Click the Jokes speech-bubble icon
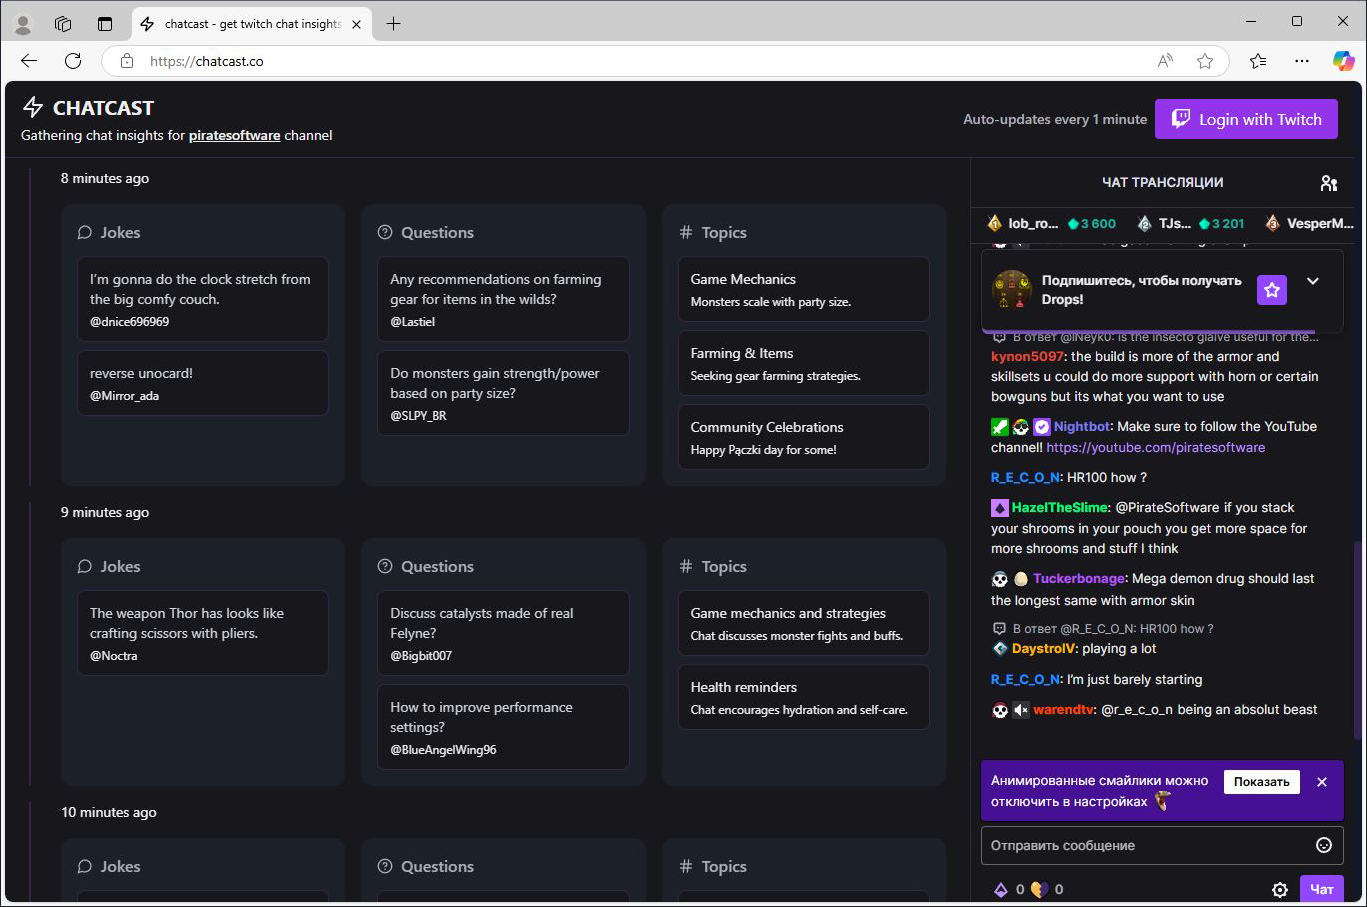1367x907 pixels. point(84,232)
